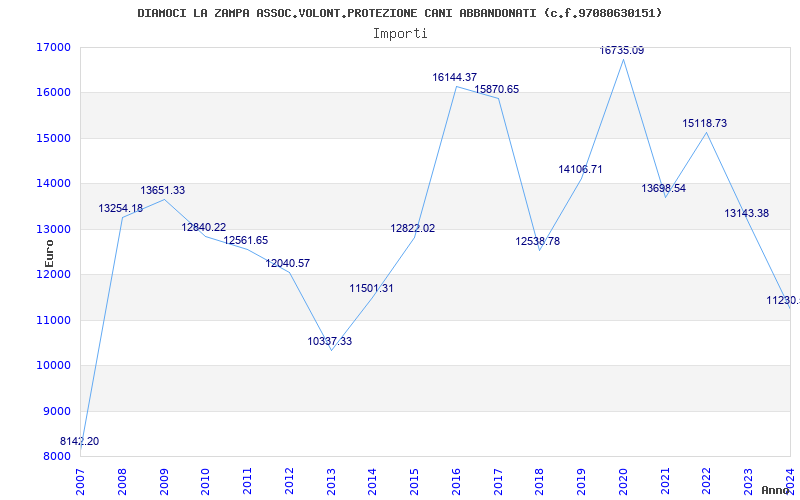The image size is (800, 500).
Task: Click the Importi chart subtitle
Action: [x=400, y=34]
